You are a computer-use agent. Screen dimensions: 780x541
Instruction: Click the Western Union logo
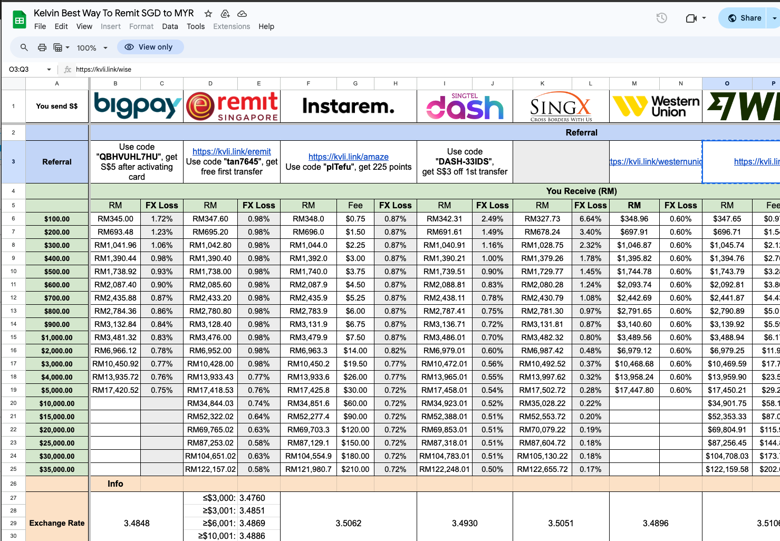coord(656,106)
